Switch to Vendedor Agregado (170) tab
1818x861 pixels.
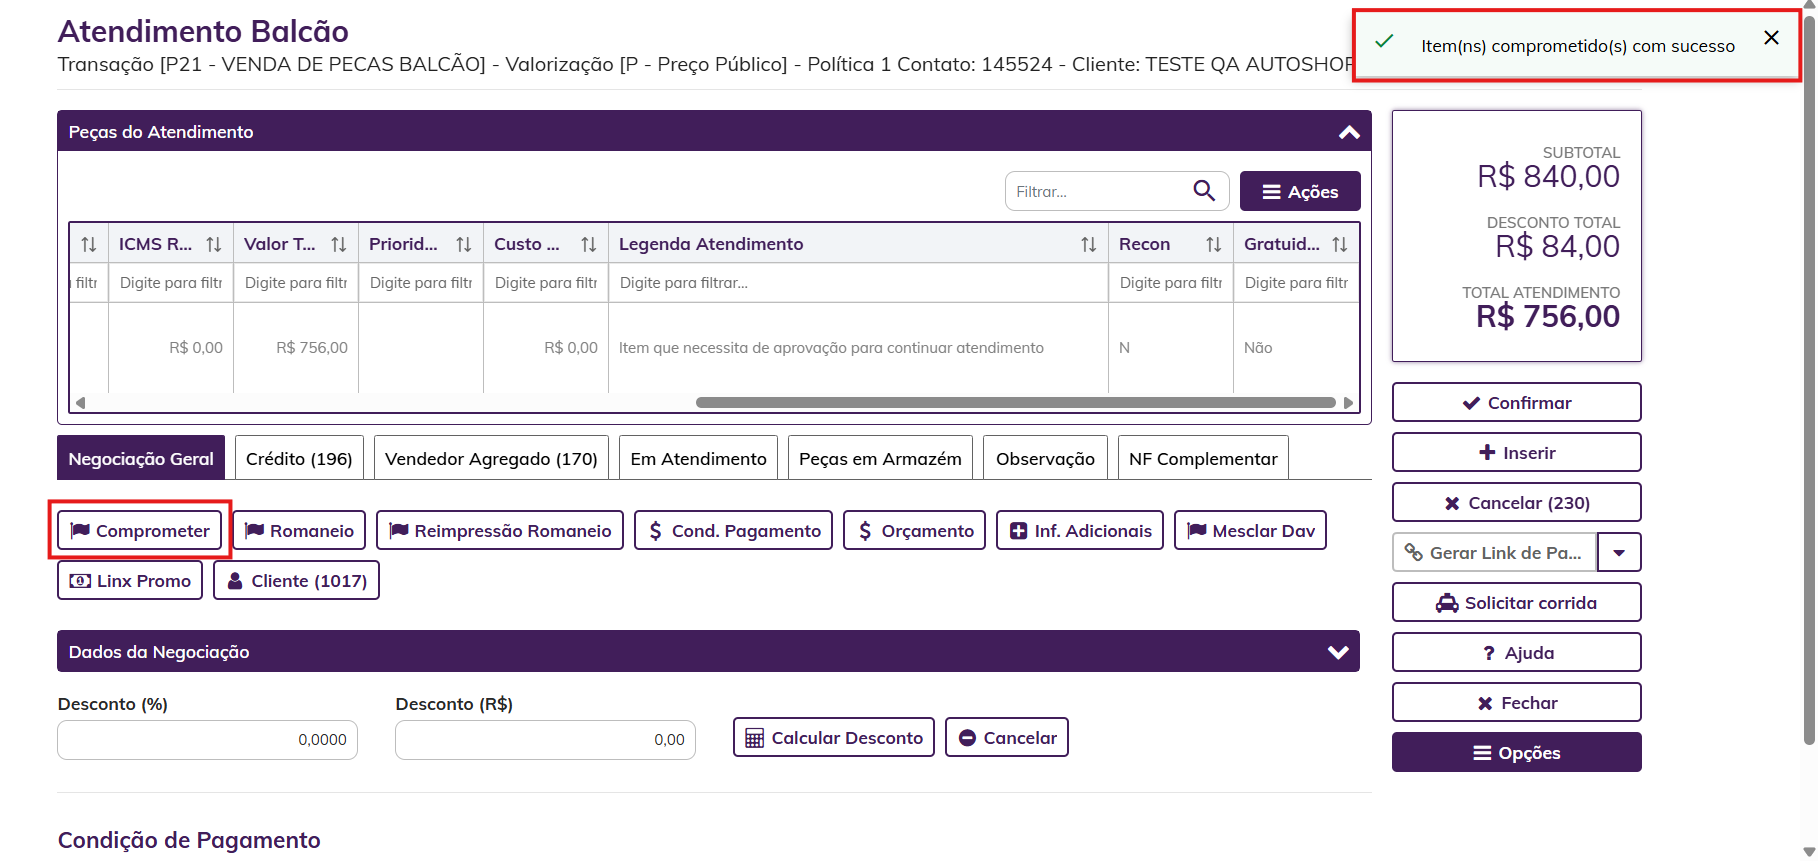coord(491,458)
